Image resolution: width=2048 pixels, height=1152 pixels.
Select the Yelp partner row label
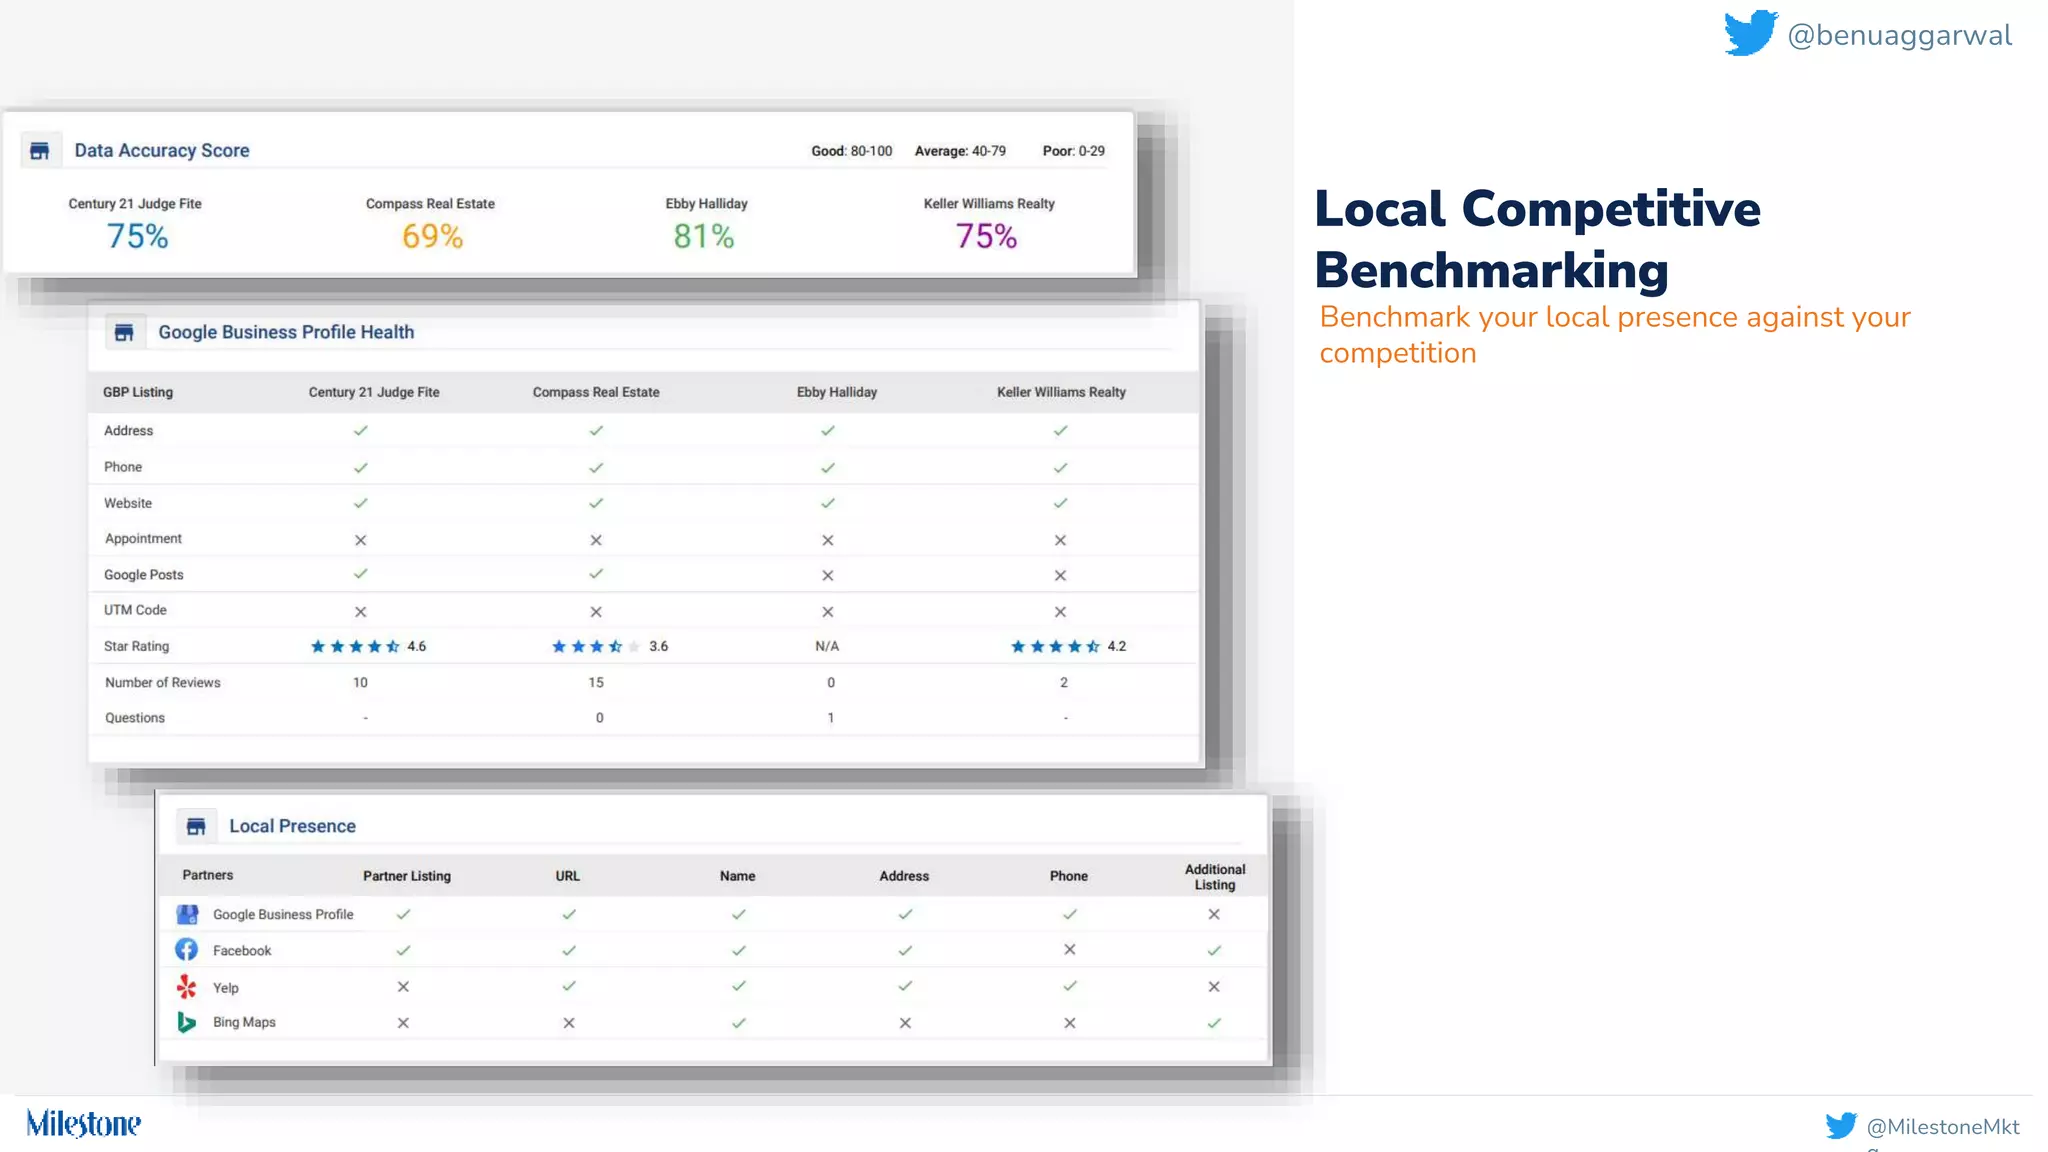[226, 988]
